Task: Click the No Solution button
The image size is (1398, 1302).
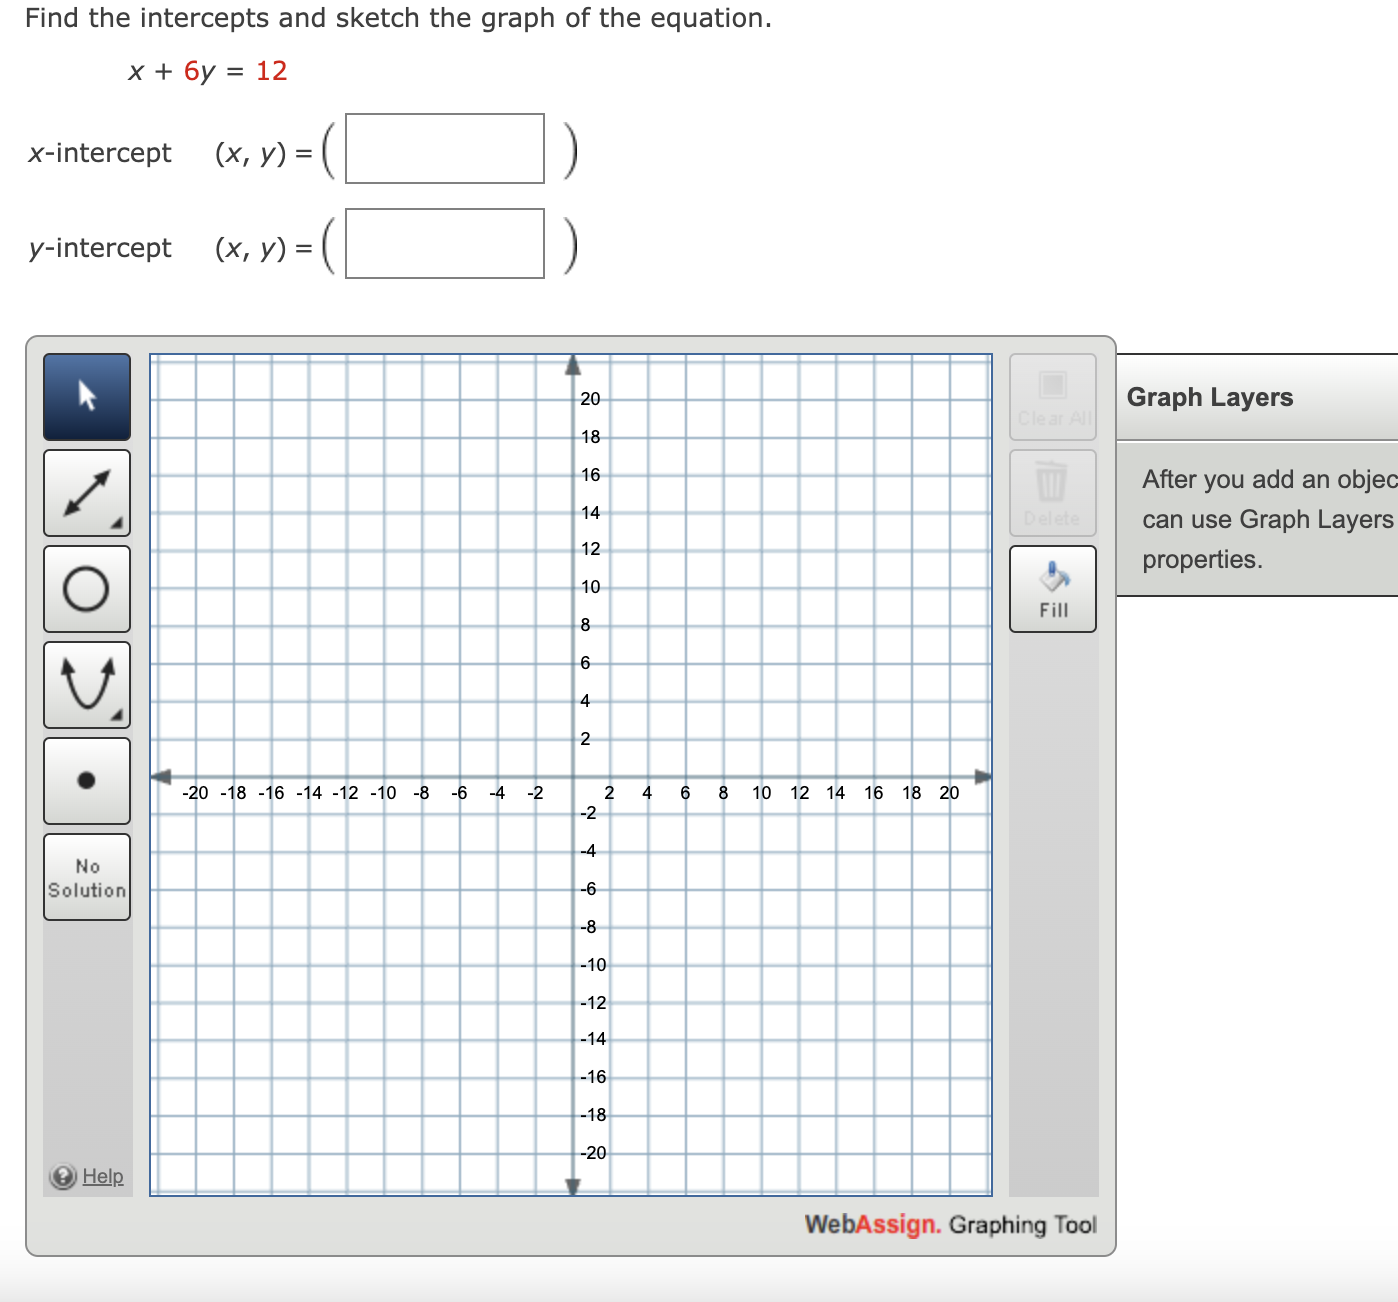Action: (x=86, y=875)
